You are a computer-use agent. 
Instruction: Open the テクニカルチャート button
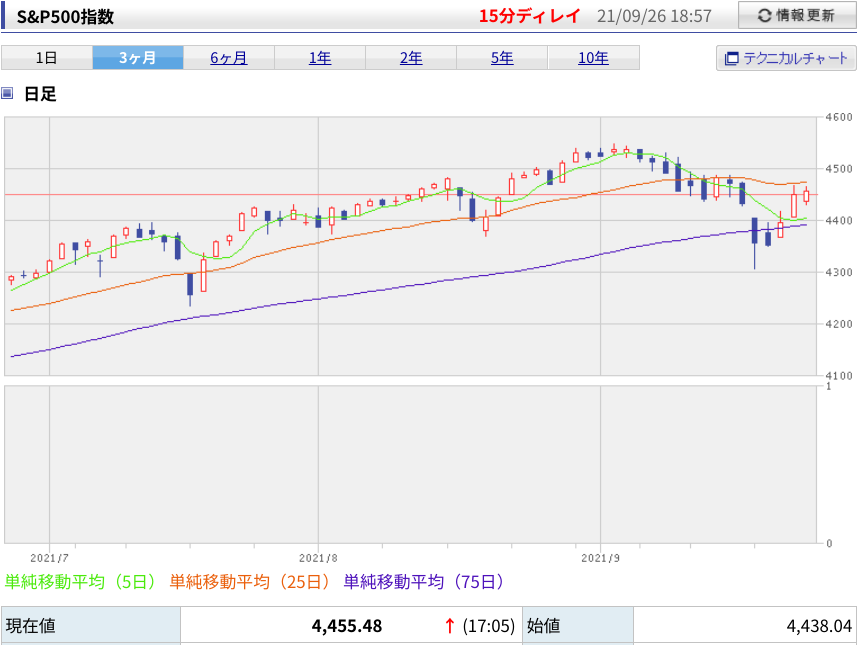(786, 58)
